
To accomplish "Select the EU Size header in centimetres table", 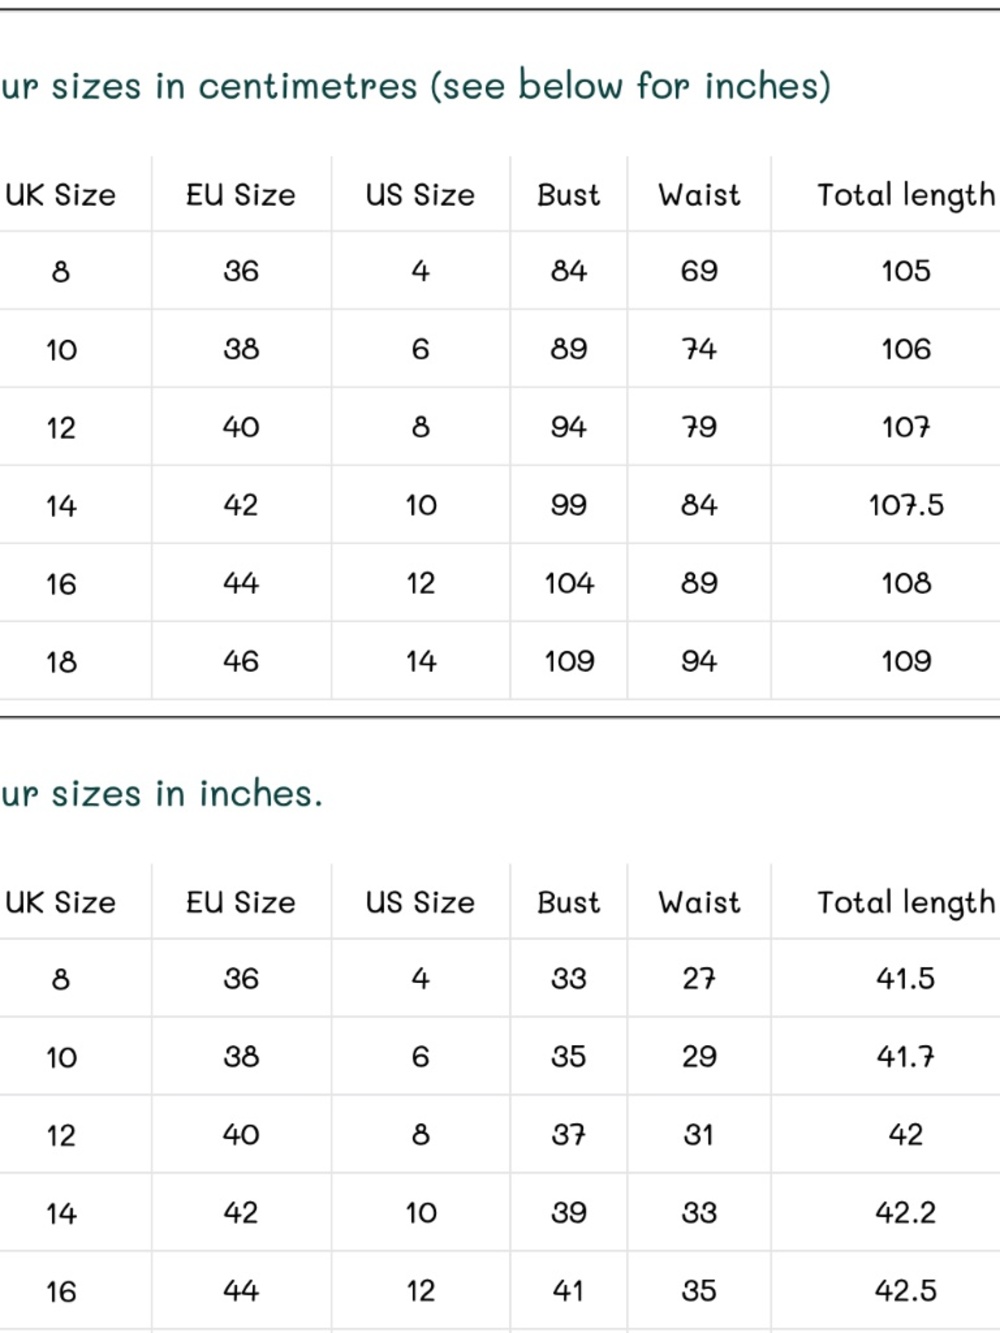I will point(241,195).
